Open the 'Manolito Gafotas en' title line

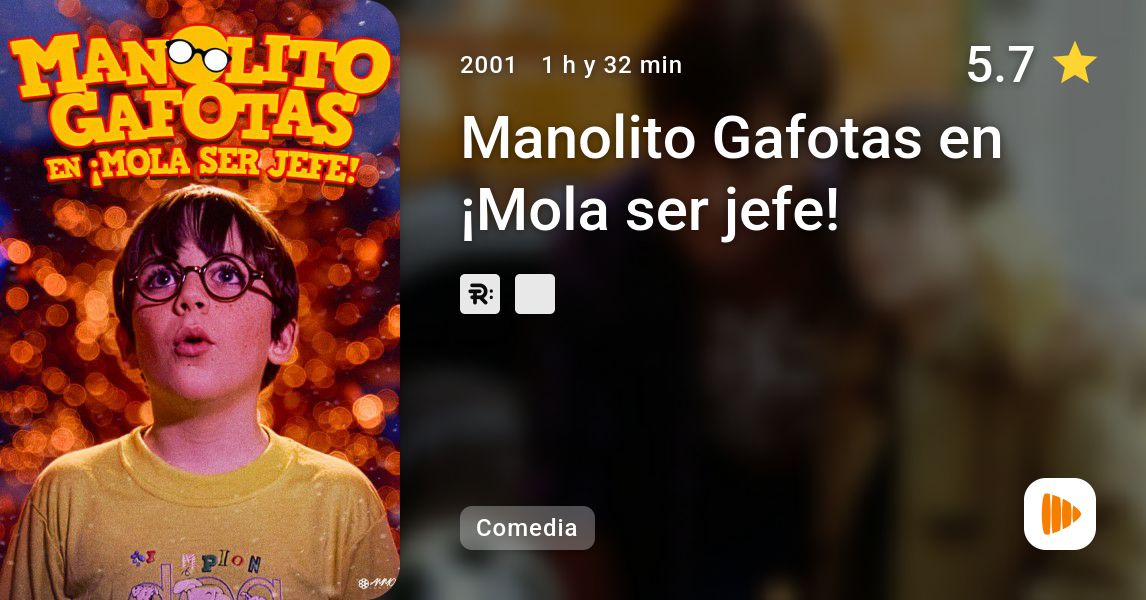[732, 137]
